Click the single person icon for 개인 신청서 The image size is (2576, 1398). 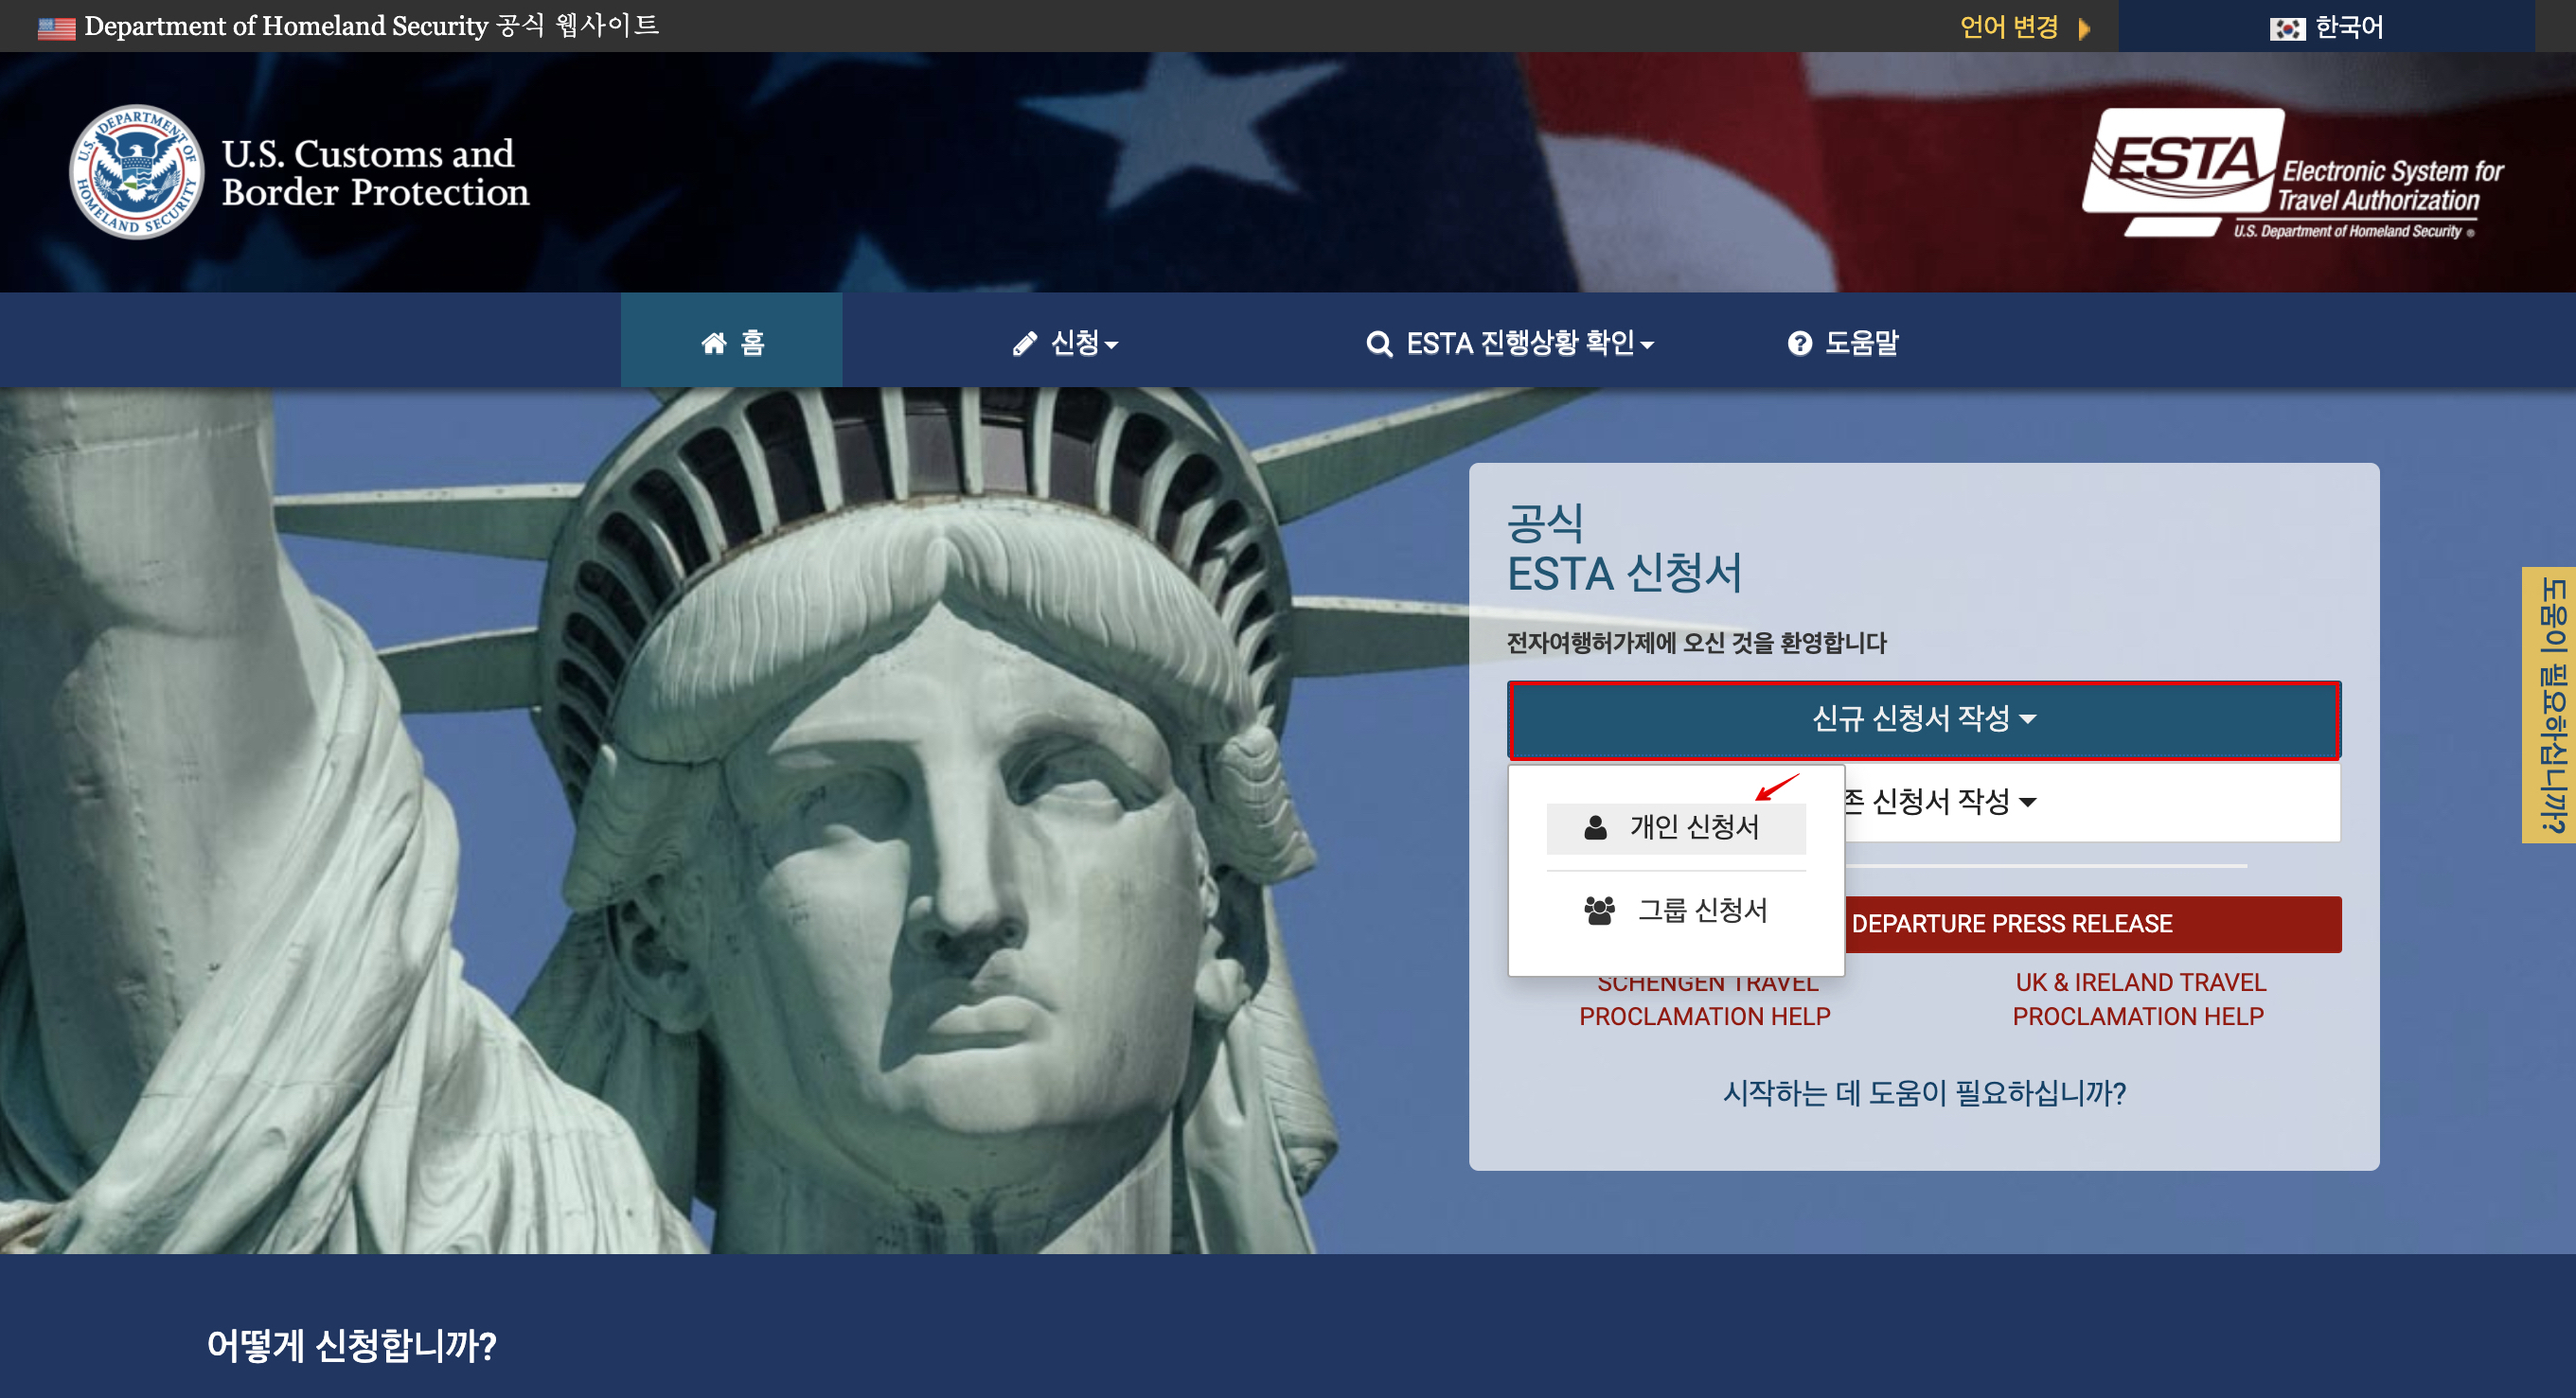1596,827
